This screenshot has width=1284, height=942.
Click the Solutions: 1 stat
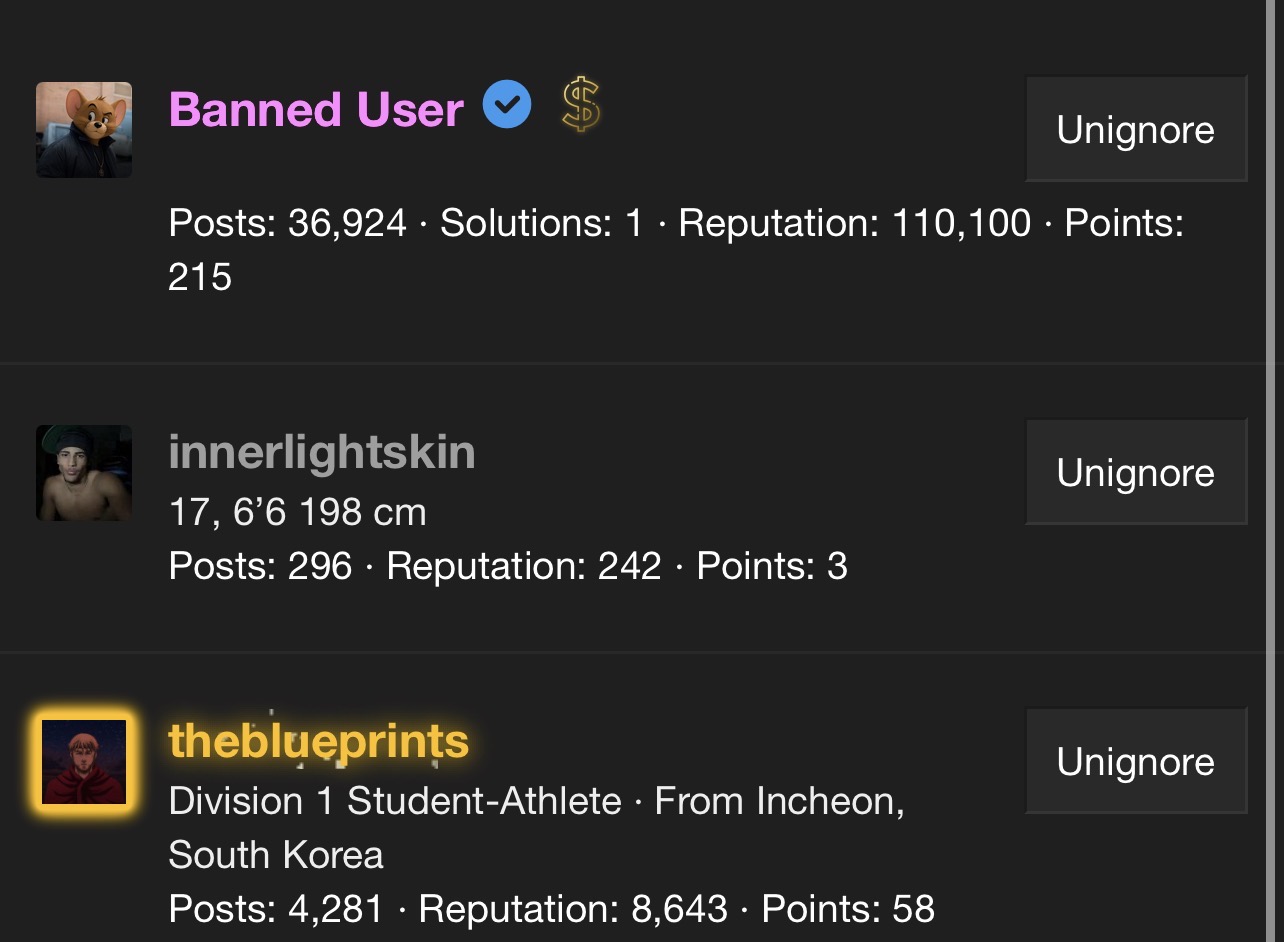pos(542,223)
